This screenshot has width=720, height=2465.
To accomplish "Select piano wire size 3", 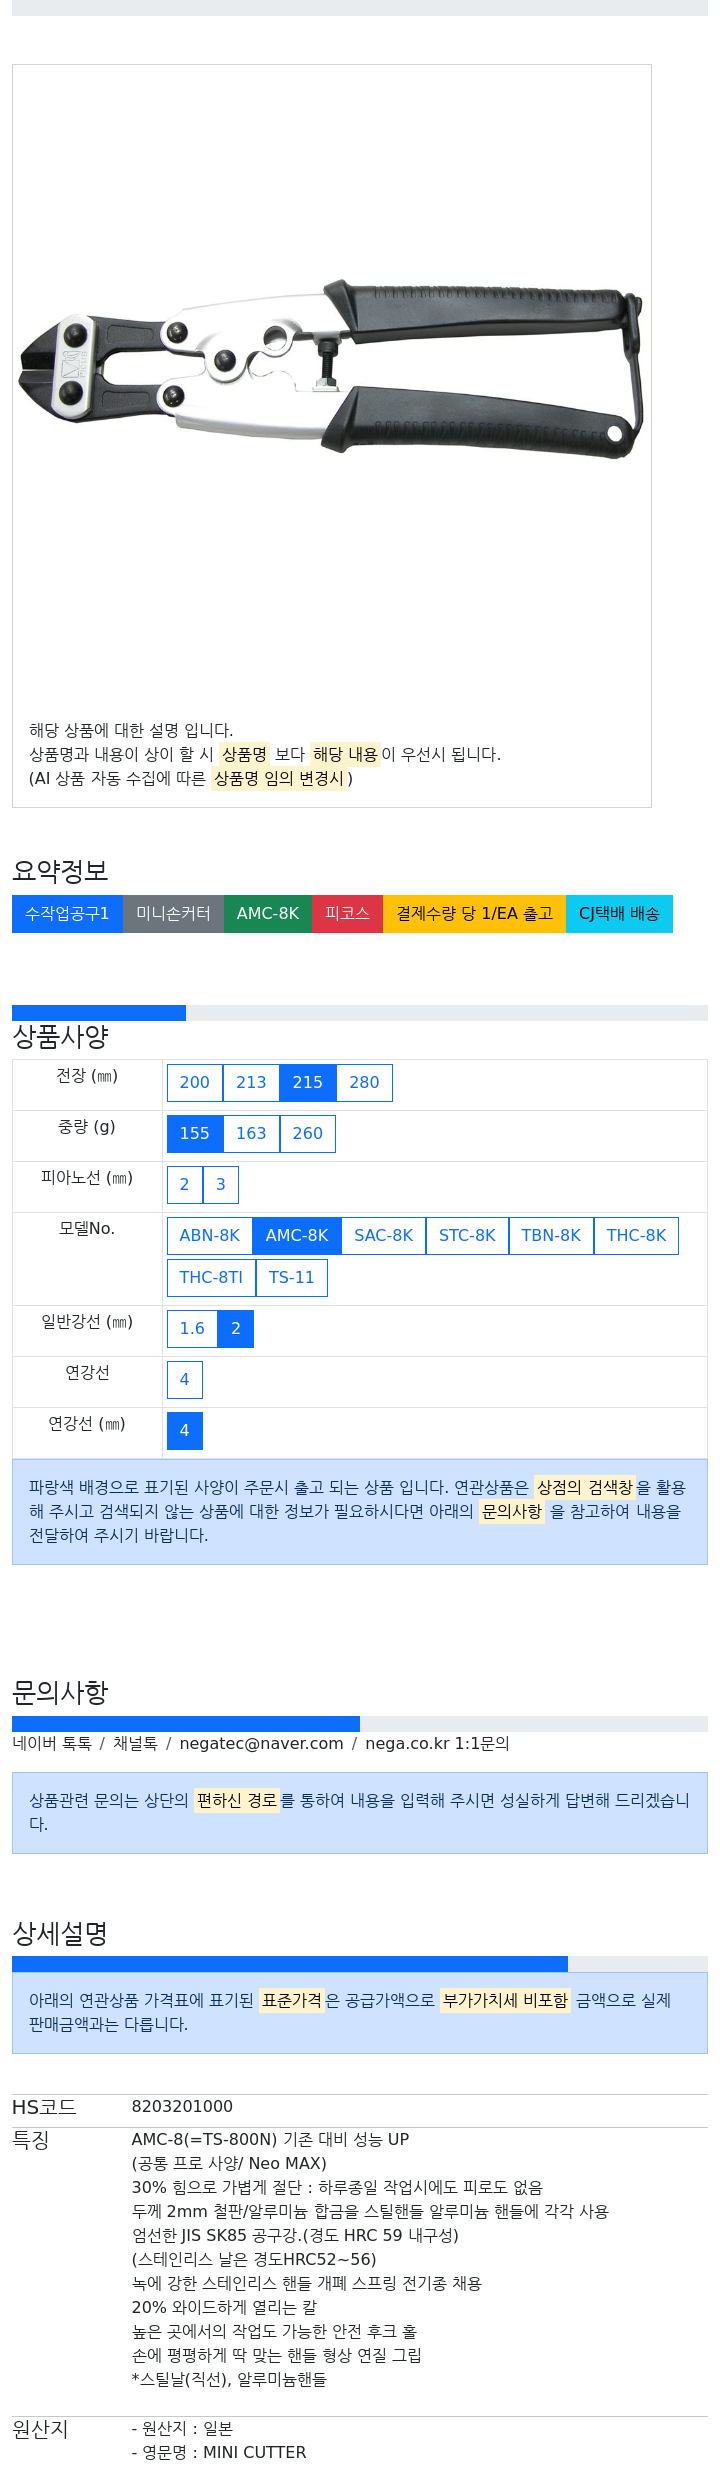I will point(220,1185).
